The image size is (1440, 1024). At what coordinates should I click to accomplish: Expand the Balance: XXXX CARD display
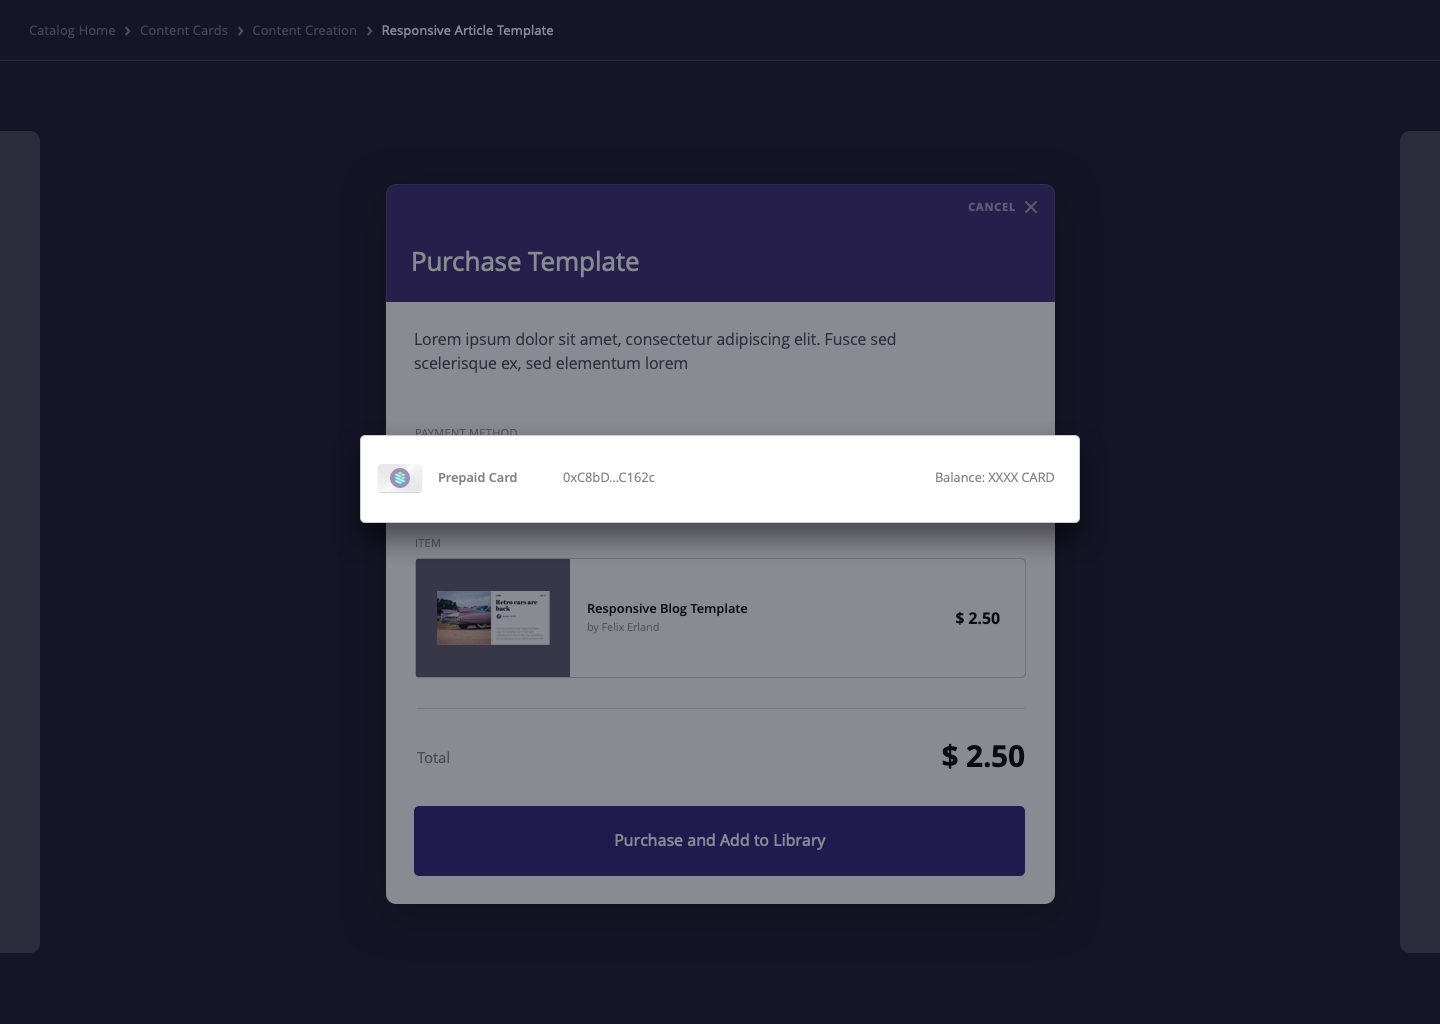(x=994, y=478)
